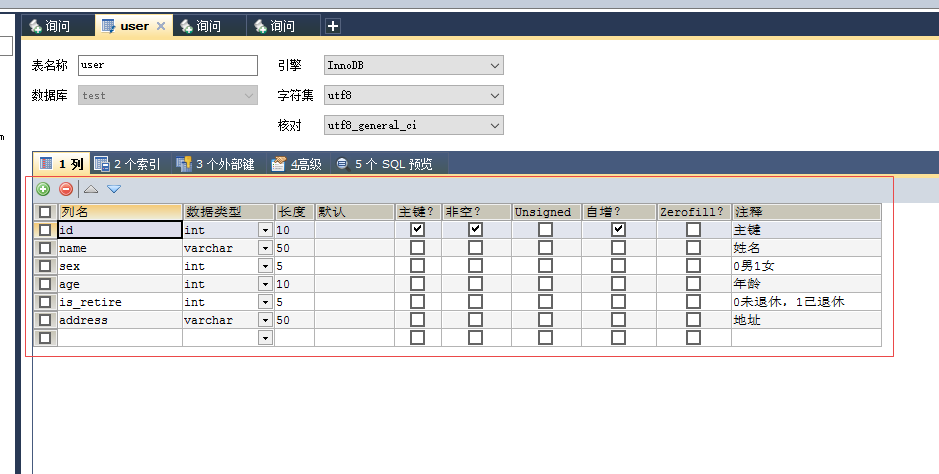Select the address column name cell
Screen dimensions: 939x474
pos(120,320)
